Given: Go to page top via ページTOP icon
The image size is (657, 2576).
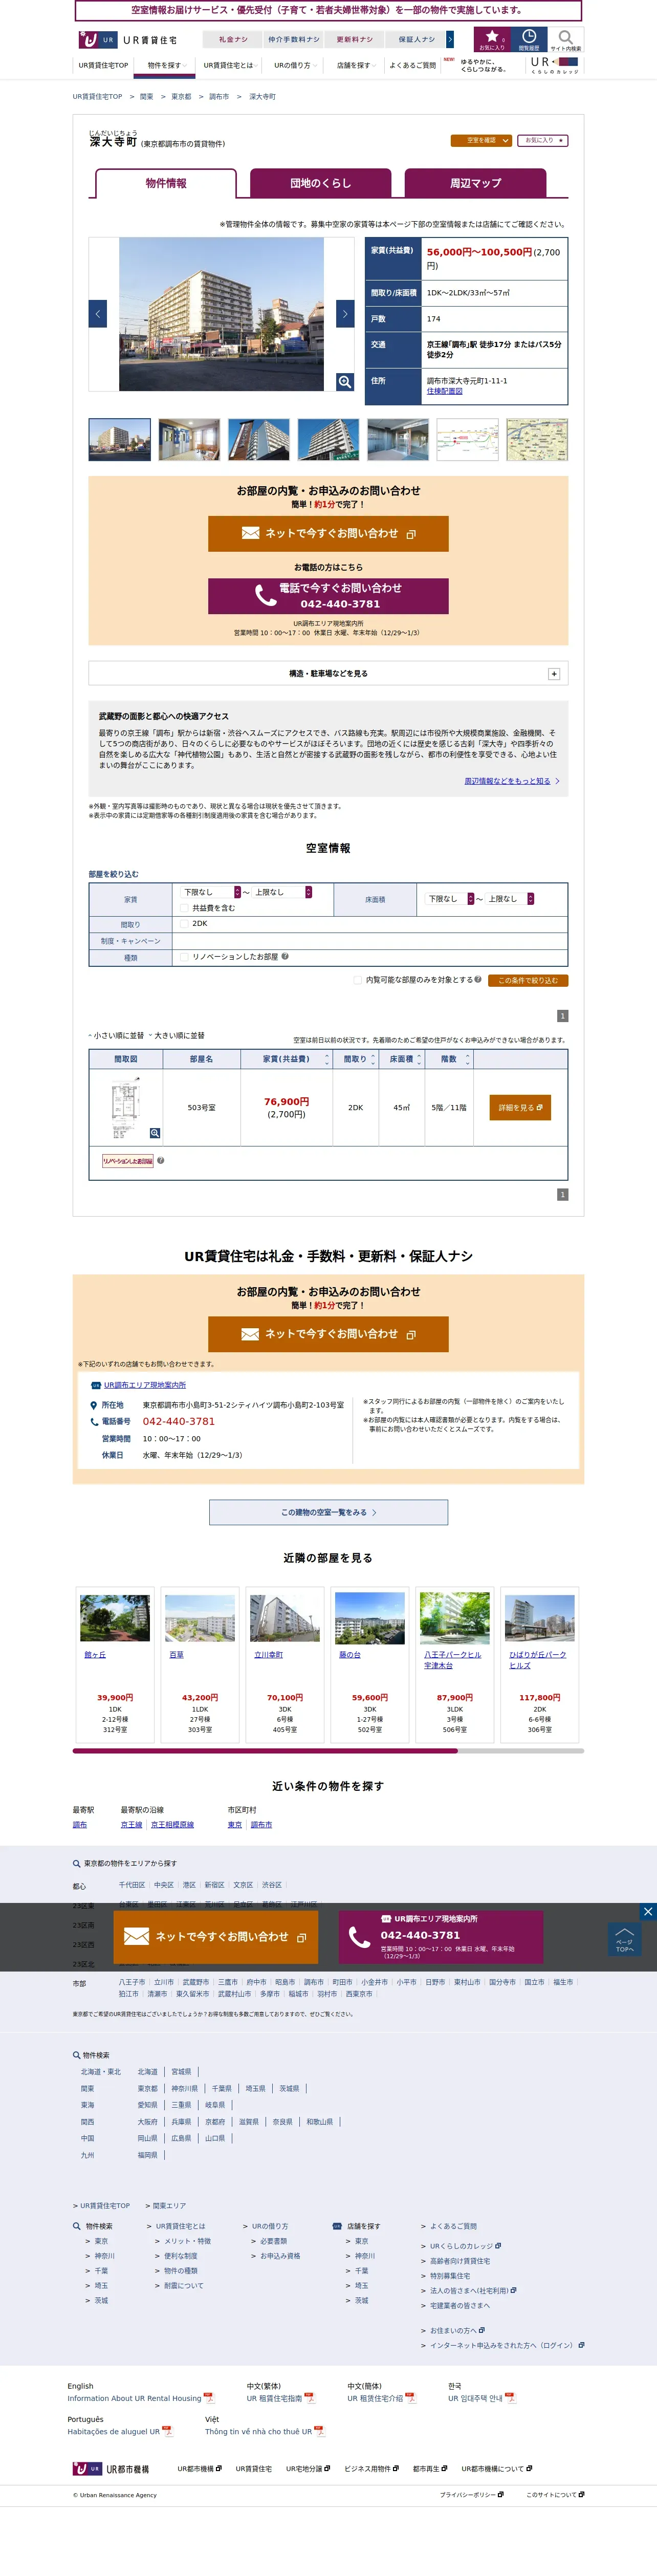Looking at the screenshot, I should tap(624, 1940).
